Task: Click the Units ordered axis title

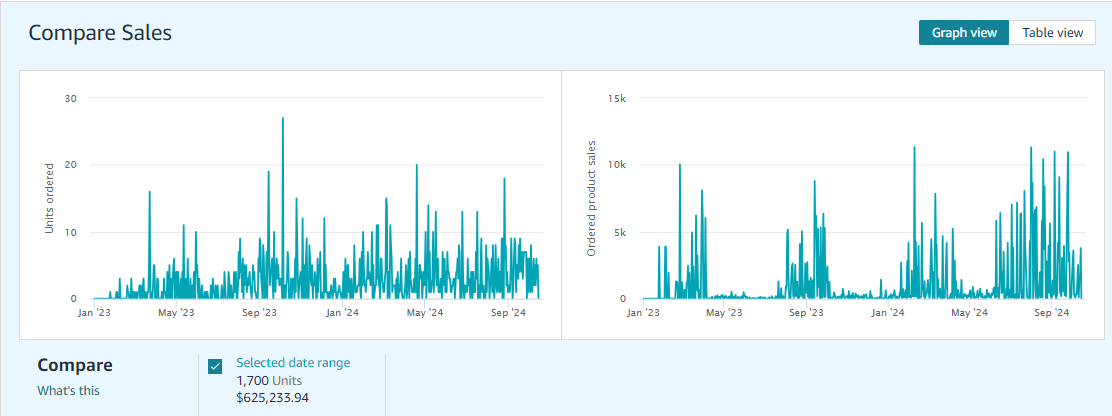Action: tap(50, 199)
